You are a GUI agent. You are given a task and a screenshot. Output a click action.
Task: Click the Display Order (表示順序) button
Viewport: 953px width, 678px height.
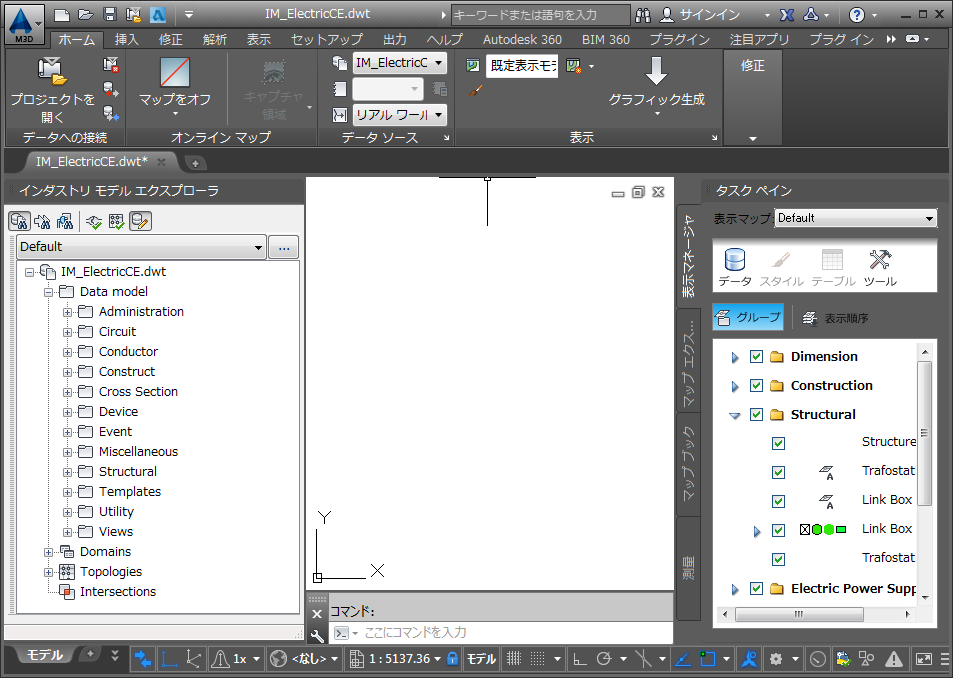coord(836,318)
